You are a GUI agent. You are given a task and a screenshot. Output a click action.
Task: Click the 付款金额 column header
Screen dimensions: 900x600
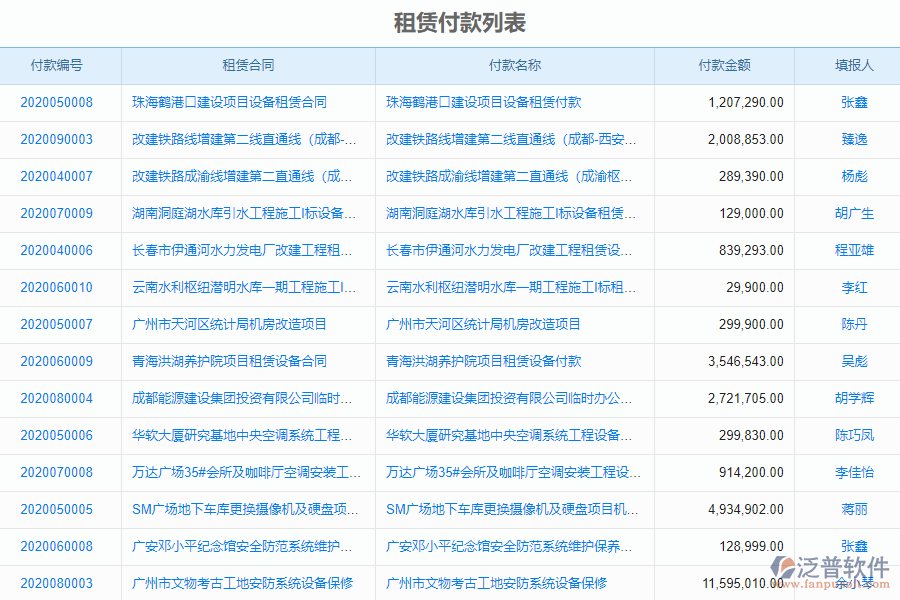tap(724, 65)
